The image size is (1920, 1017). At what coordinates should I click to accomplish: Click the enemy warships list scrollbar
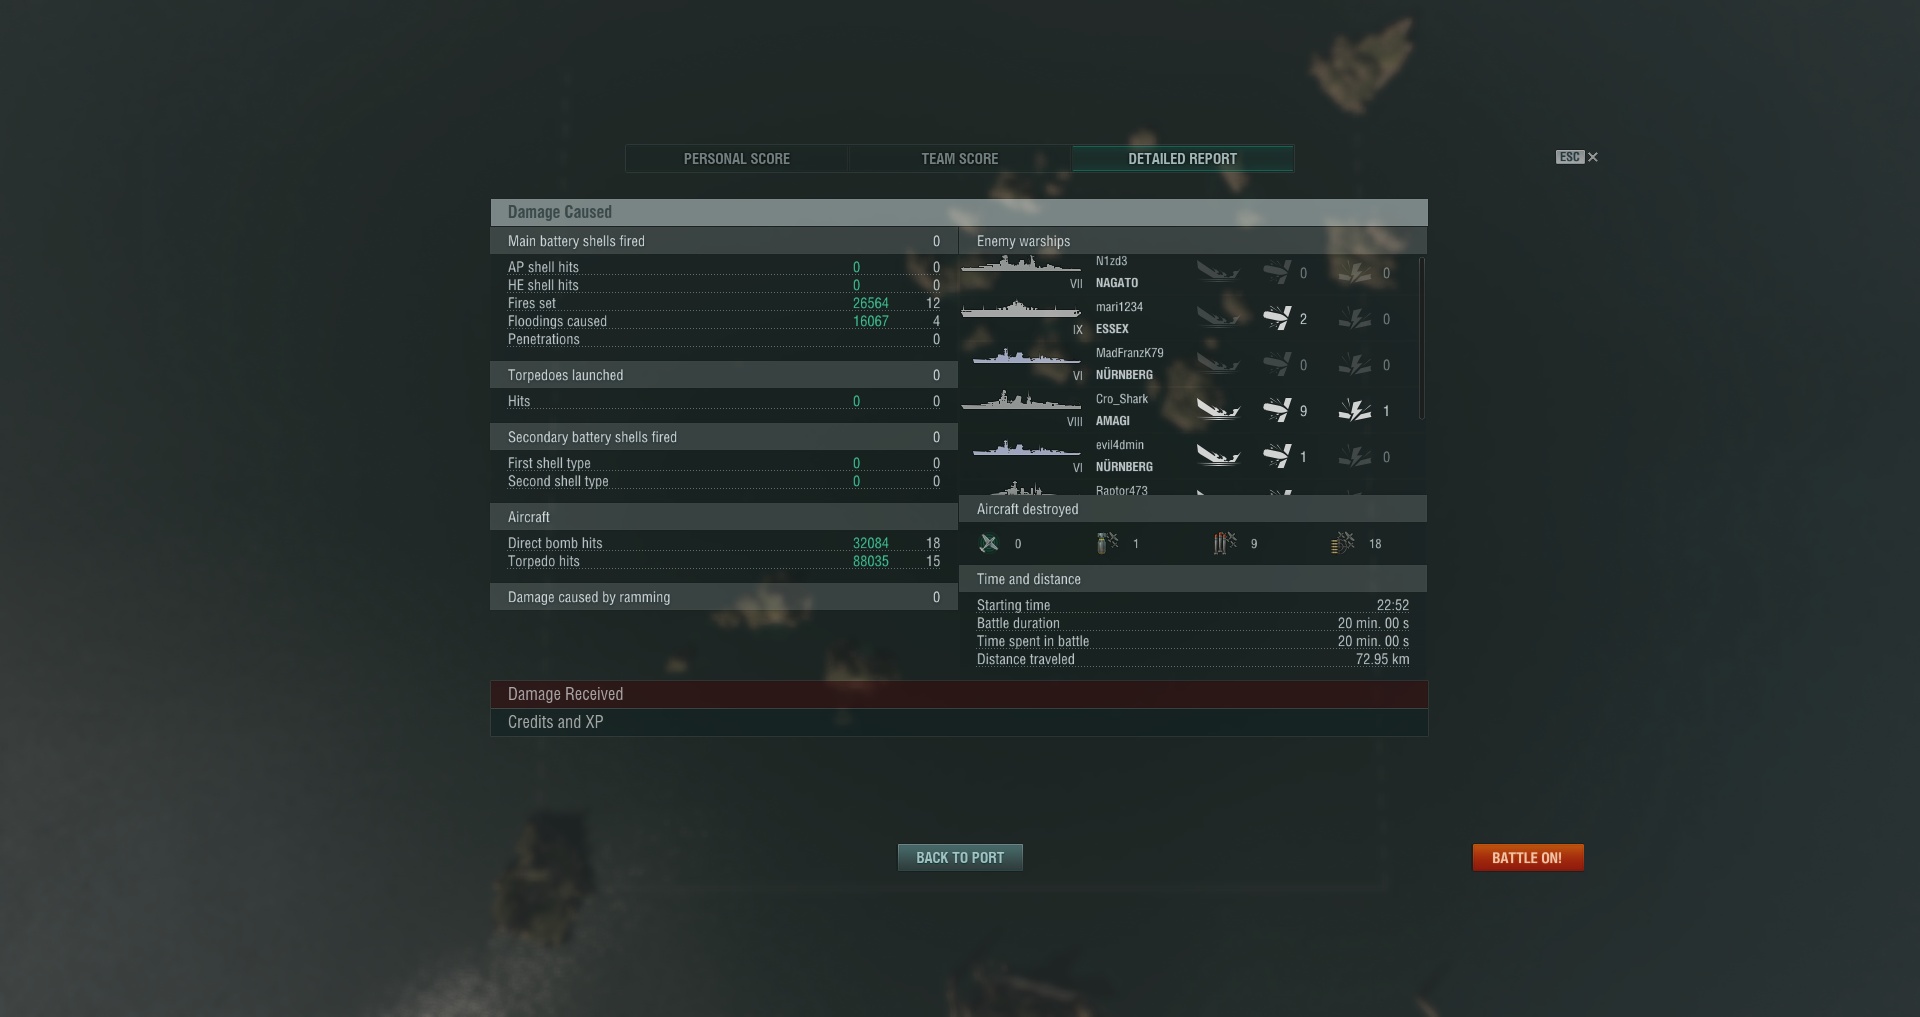1421,338
